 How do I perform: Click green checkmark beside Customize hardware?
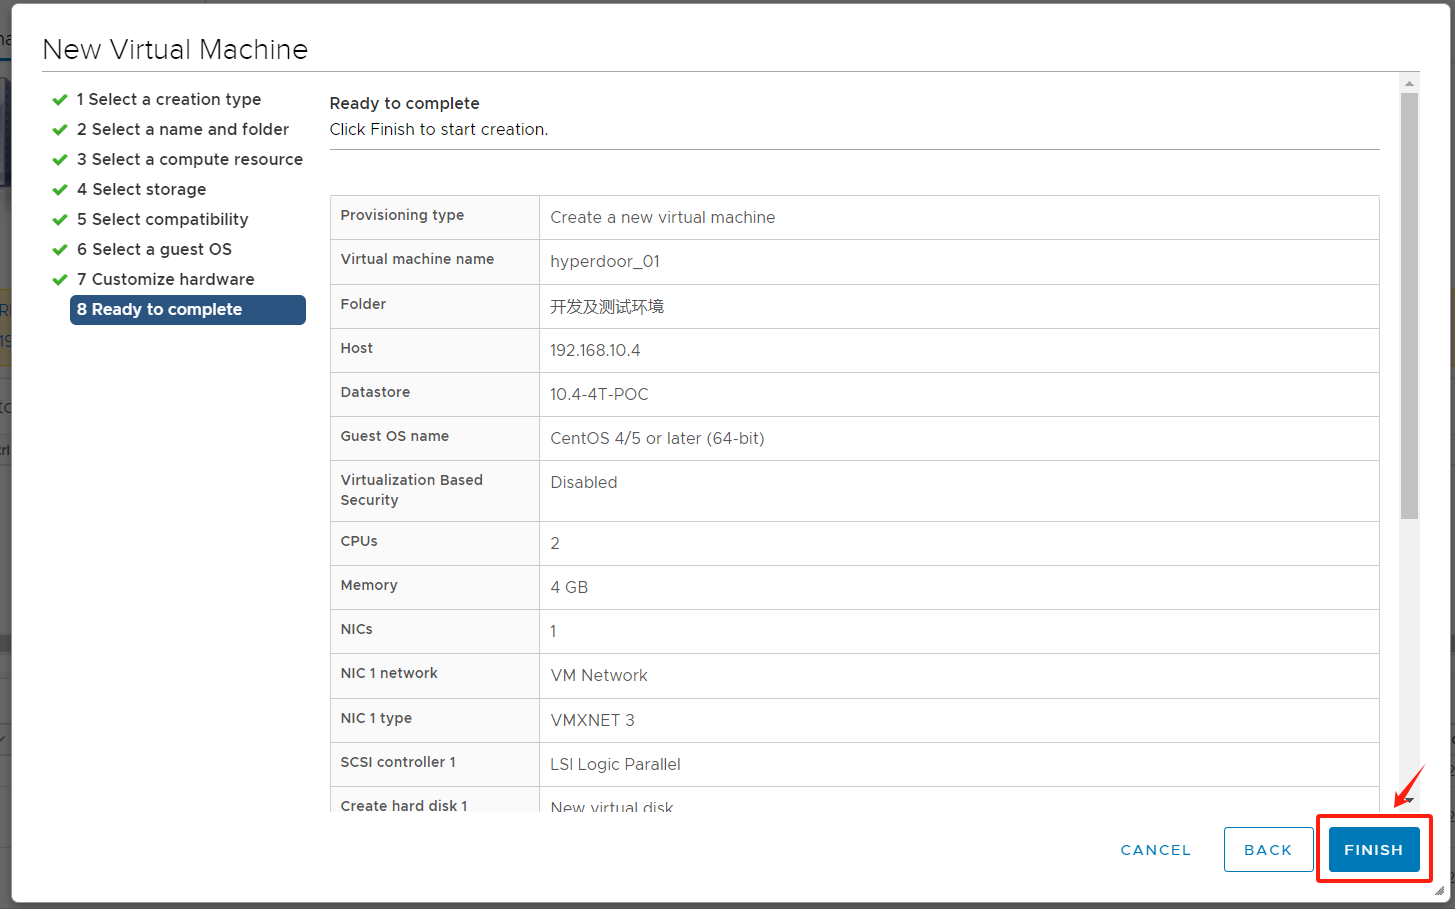(60, 280)
